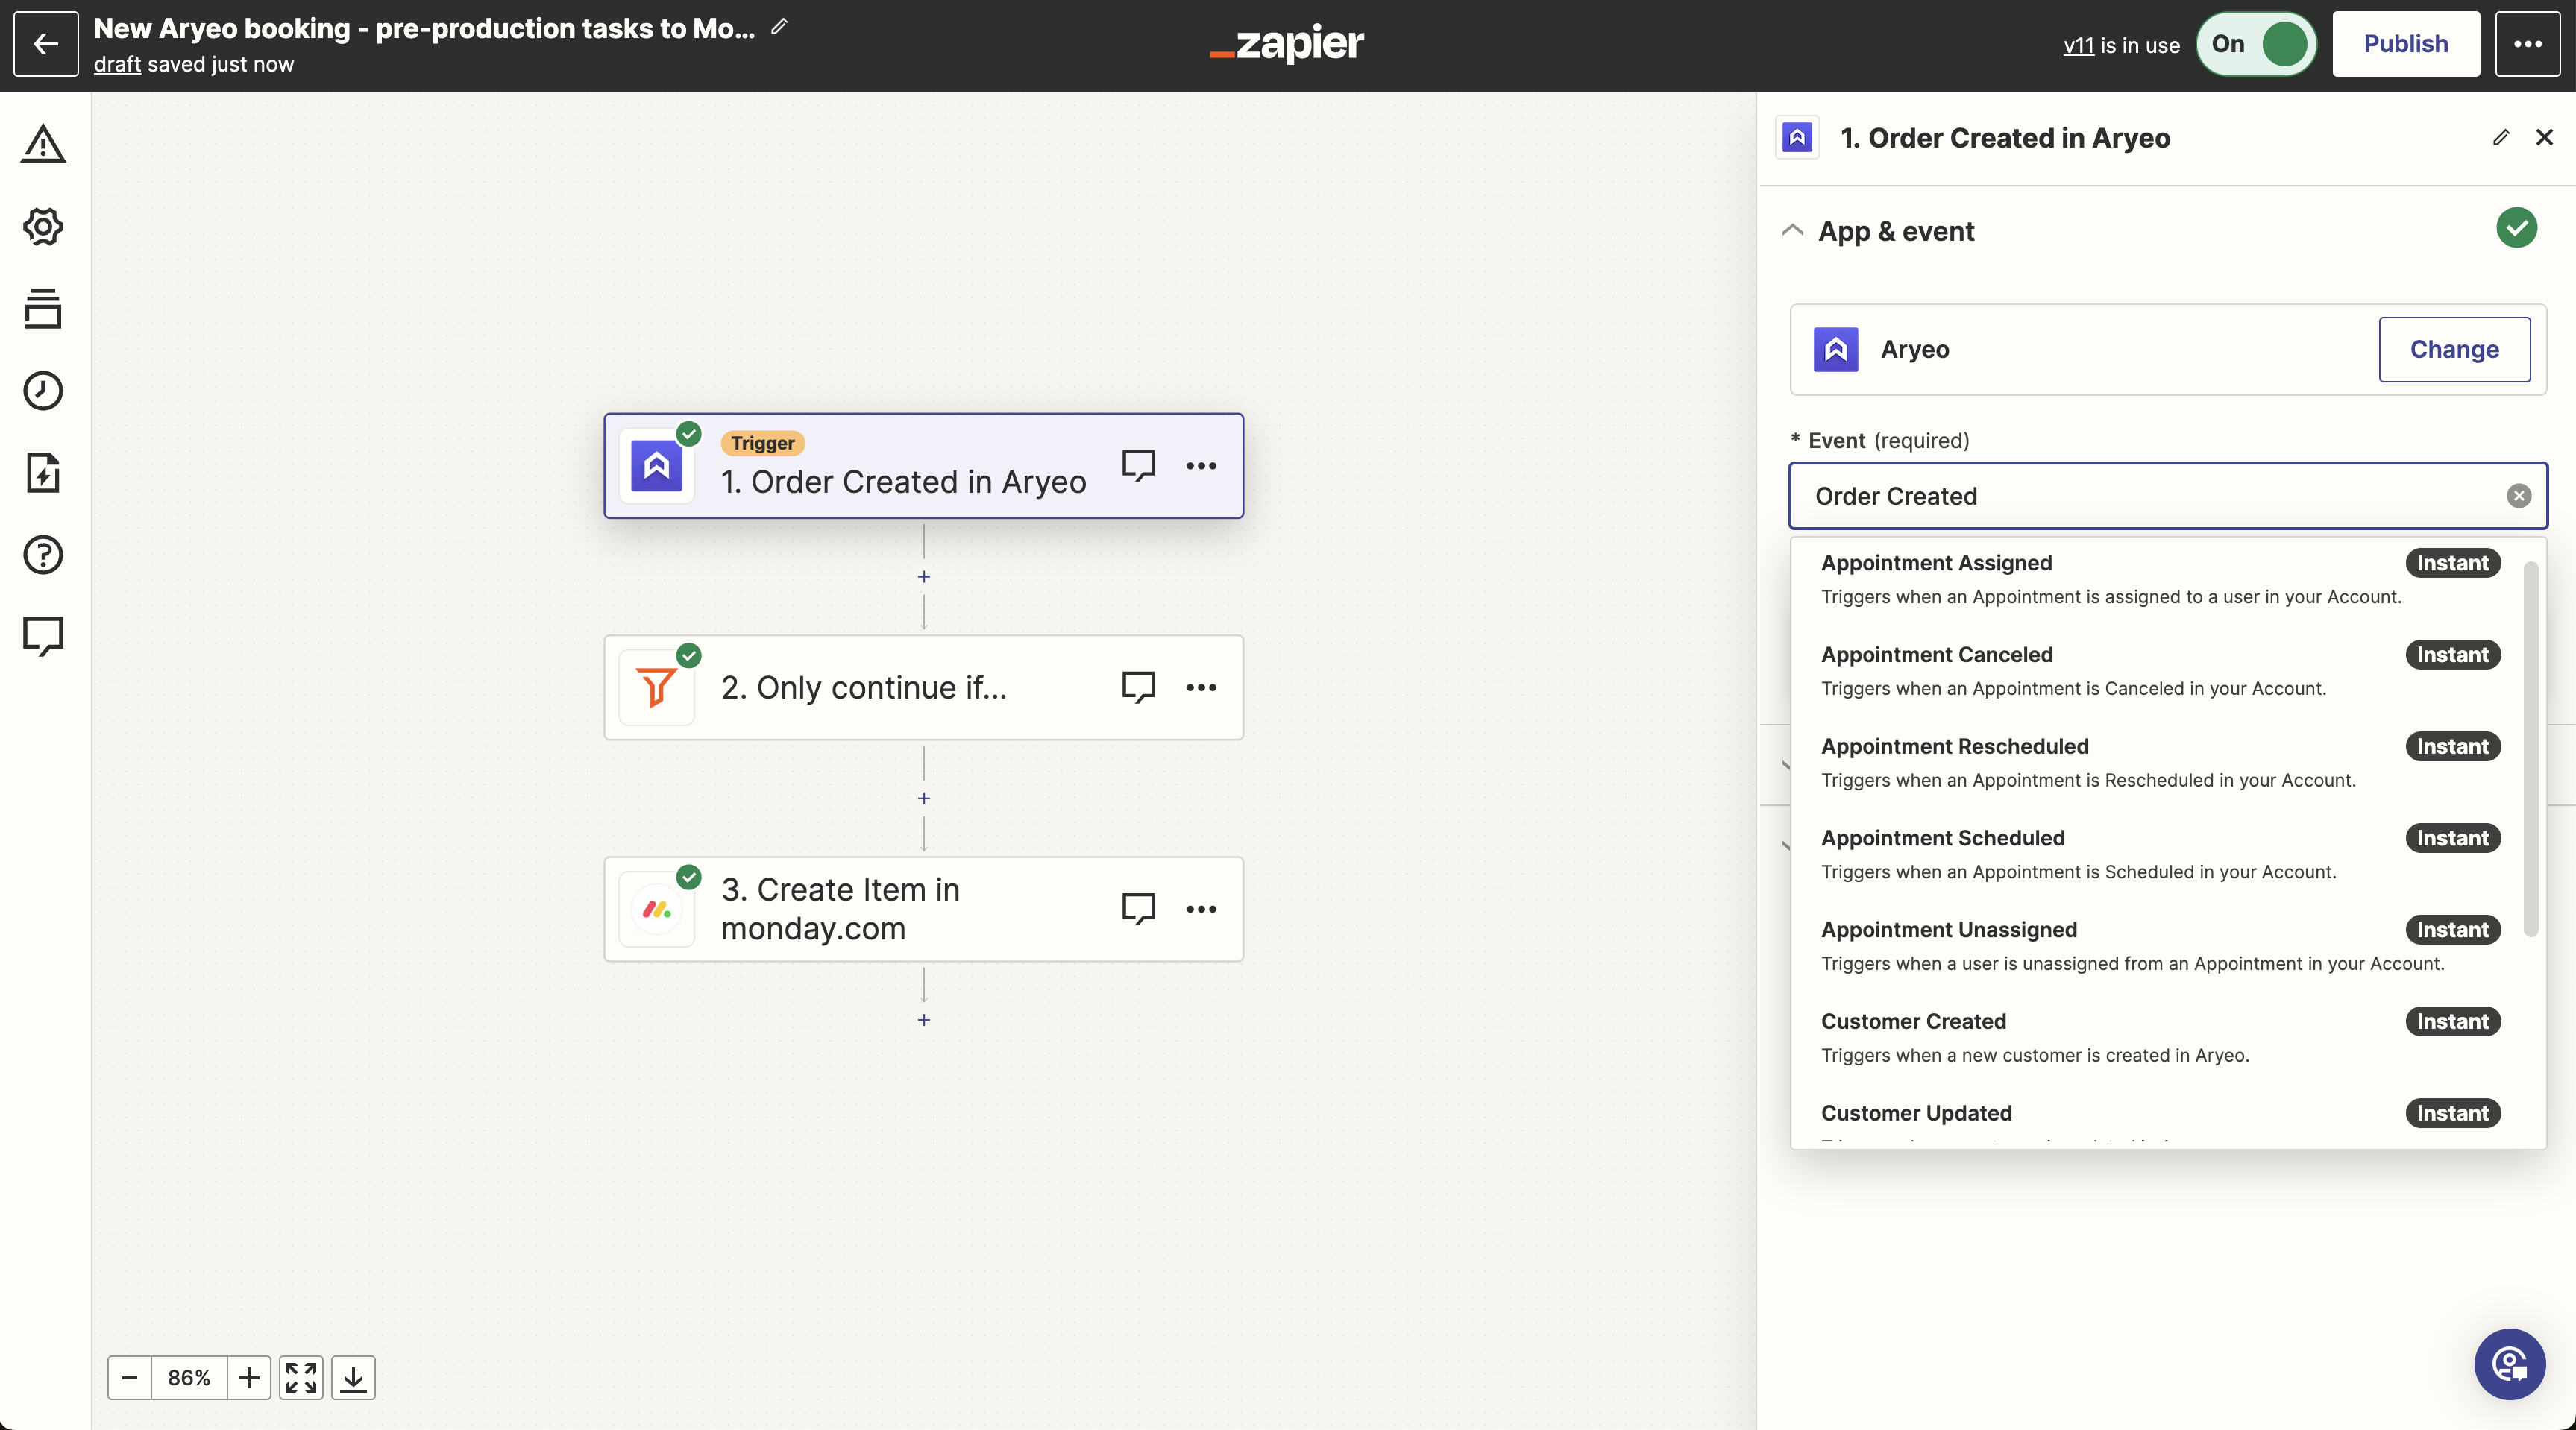The height and width of the screenshot is (1430, 2576).
Task: Click the Zapier logo
Action: tap(1287, 43)
